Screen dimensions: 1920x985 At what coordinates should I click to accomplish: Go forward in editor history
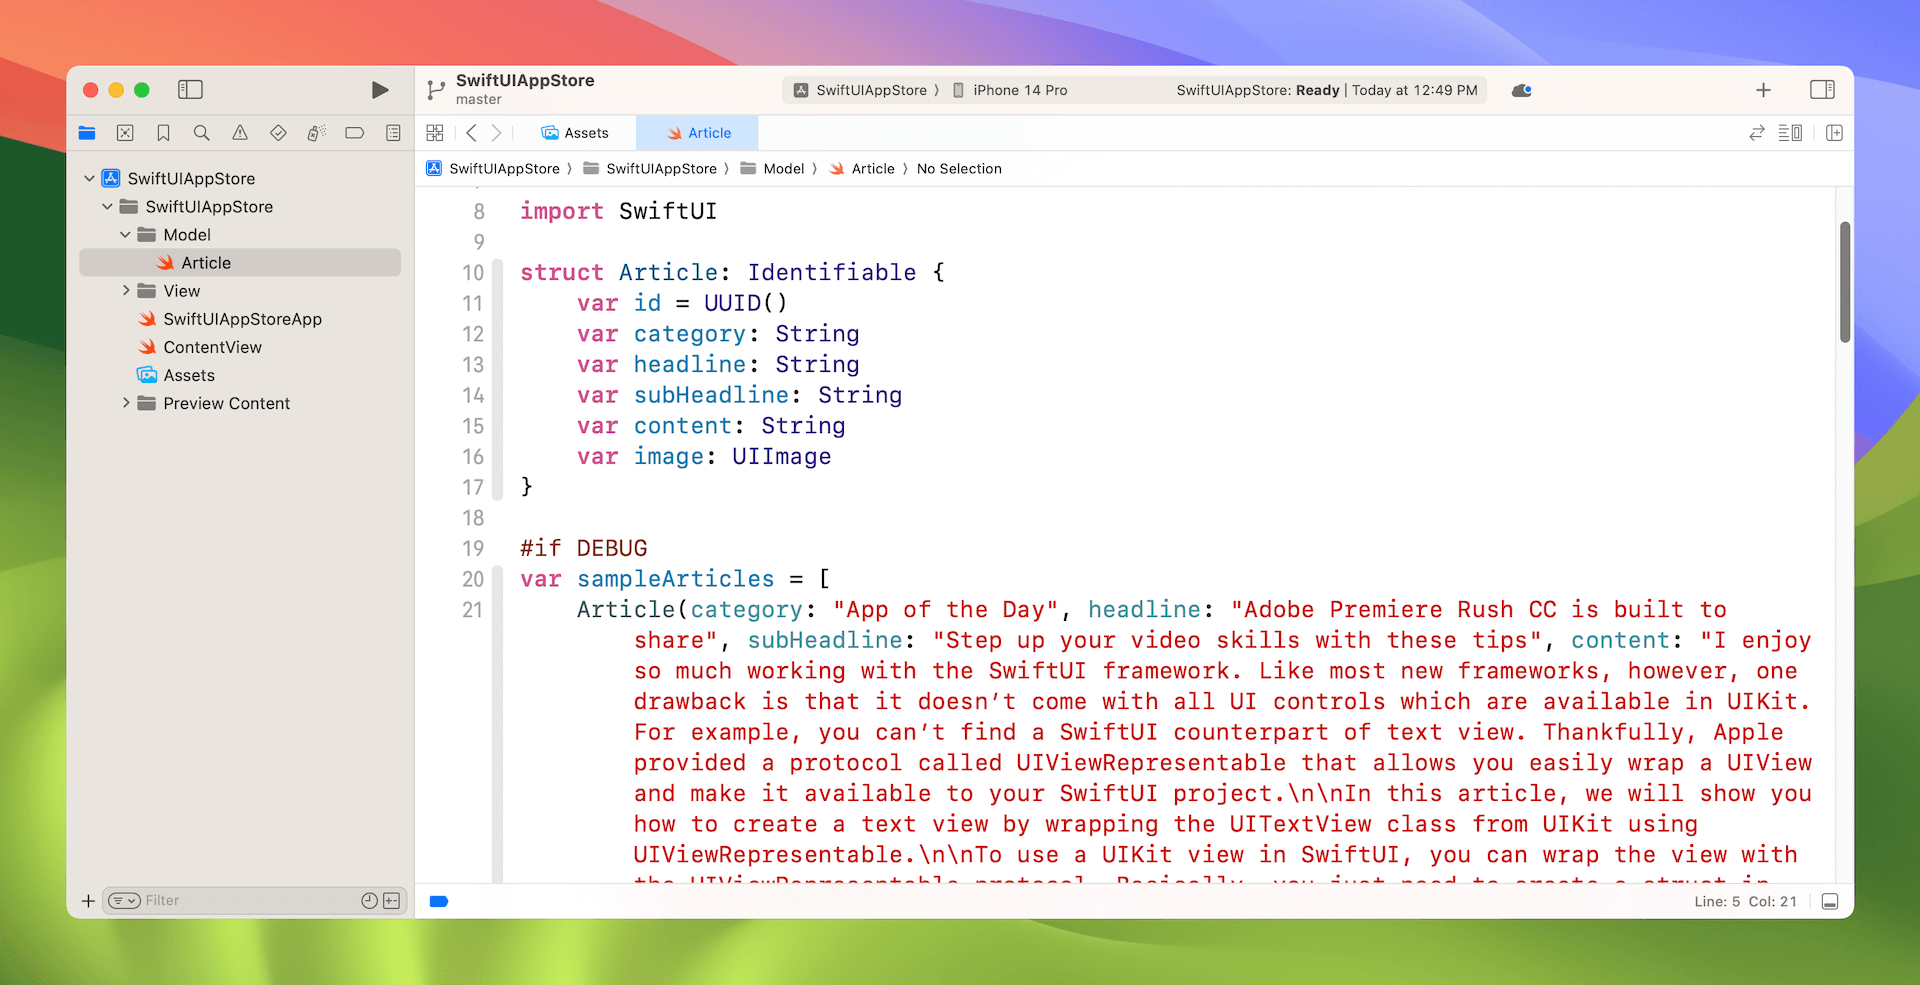click(496, 133)
